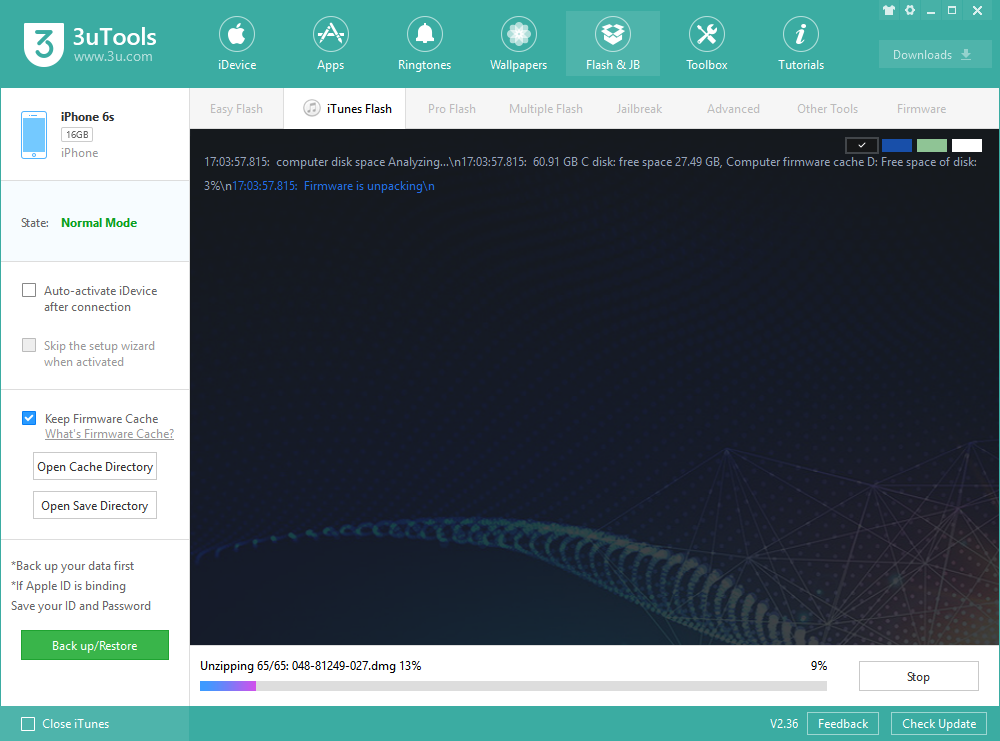Click Open Cache Directory button

click(x=95, y=466)
